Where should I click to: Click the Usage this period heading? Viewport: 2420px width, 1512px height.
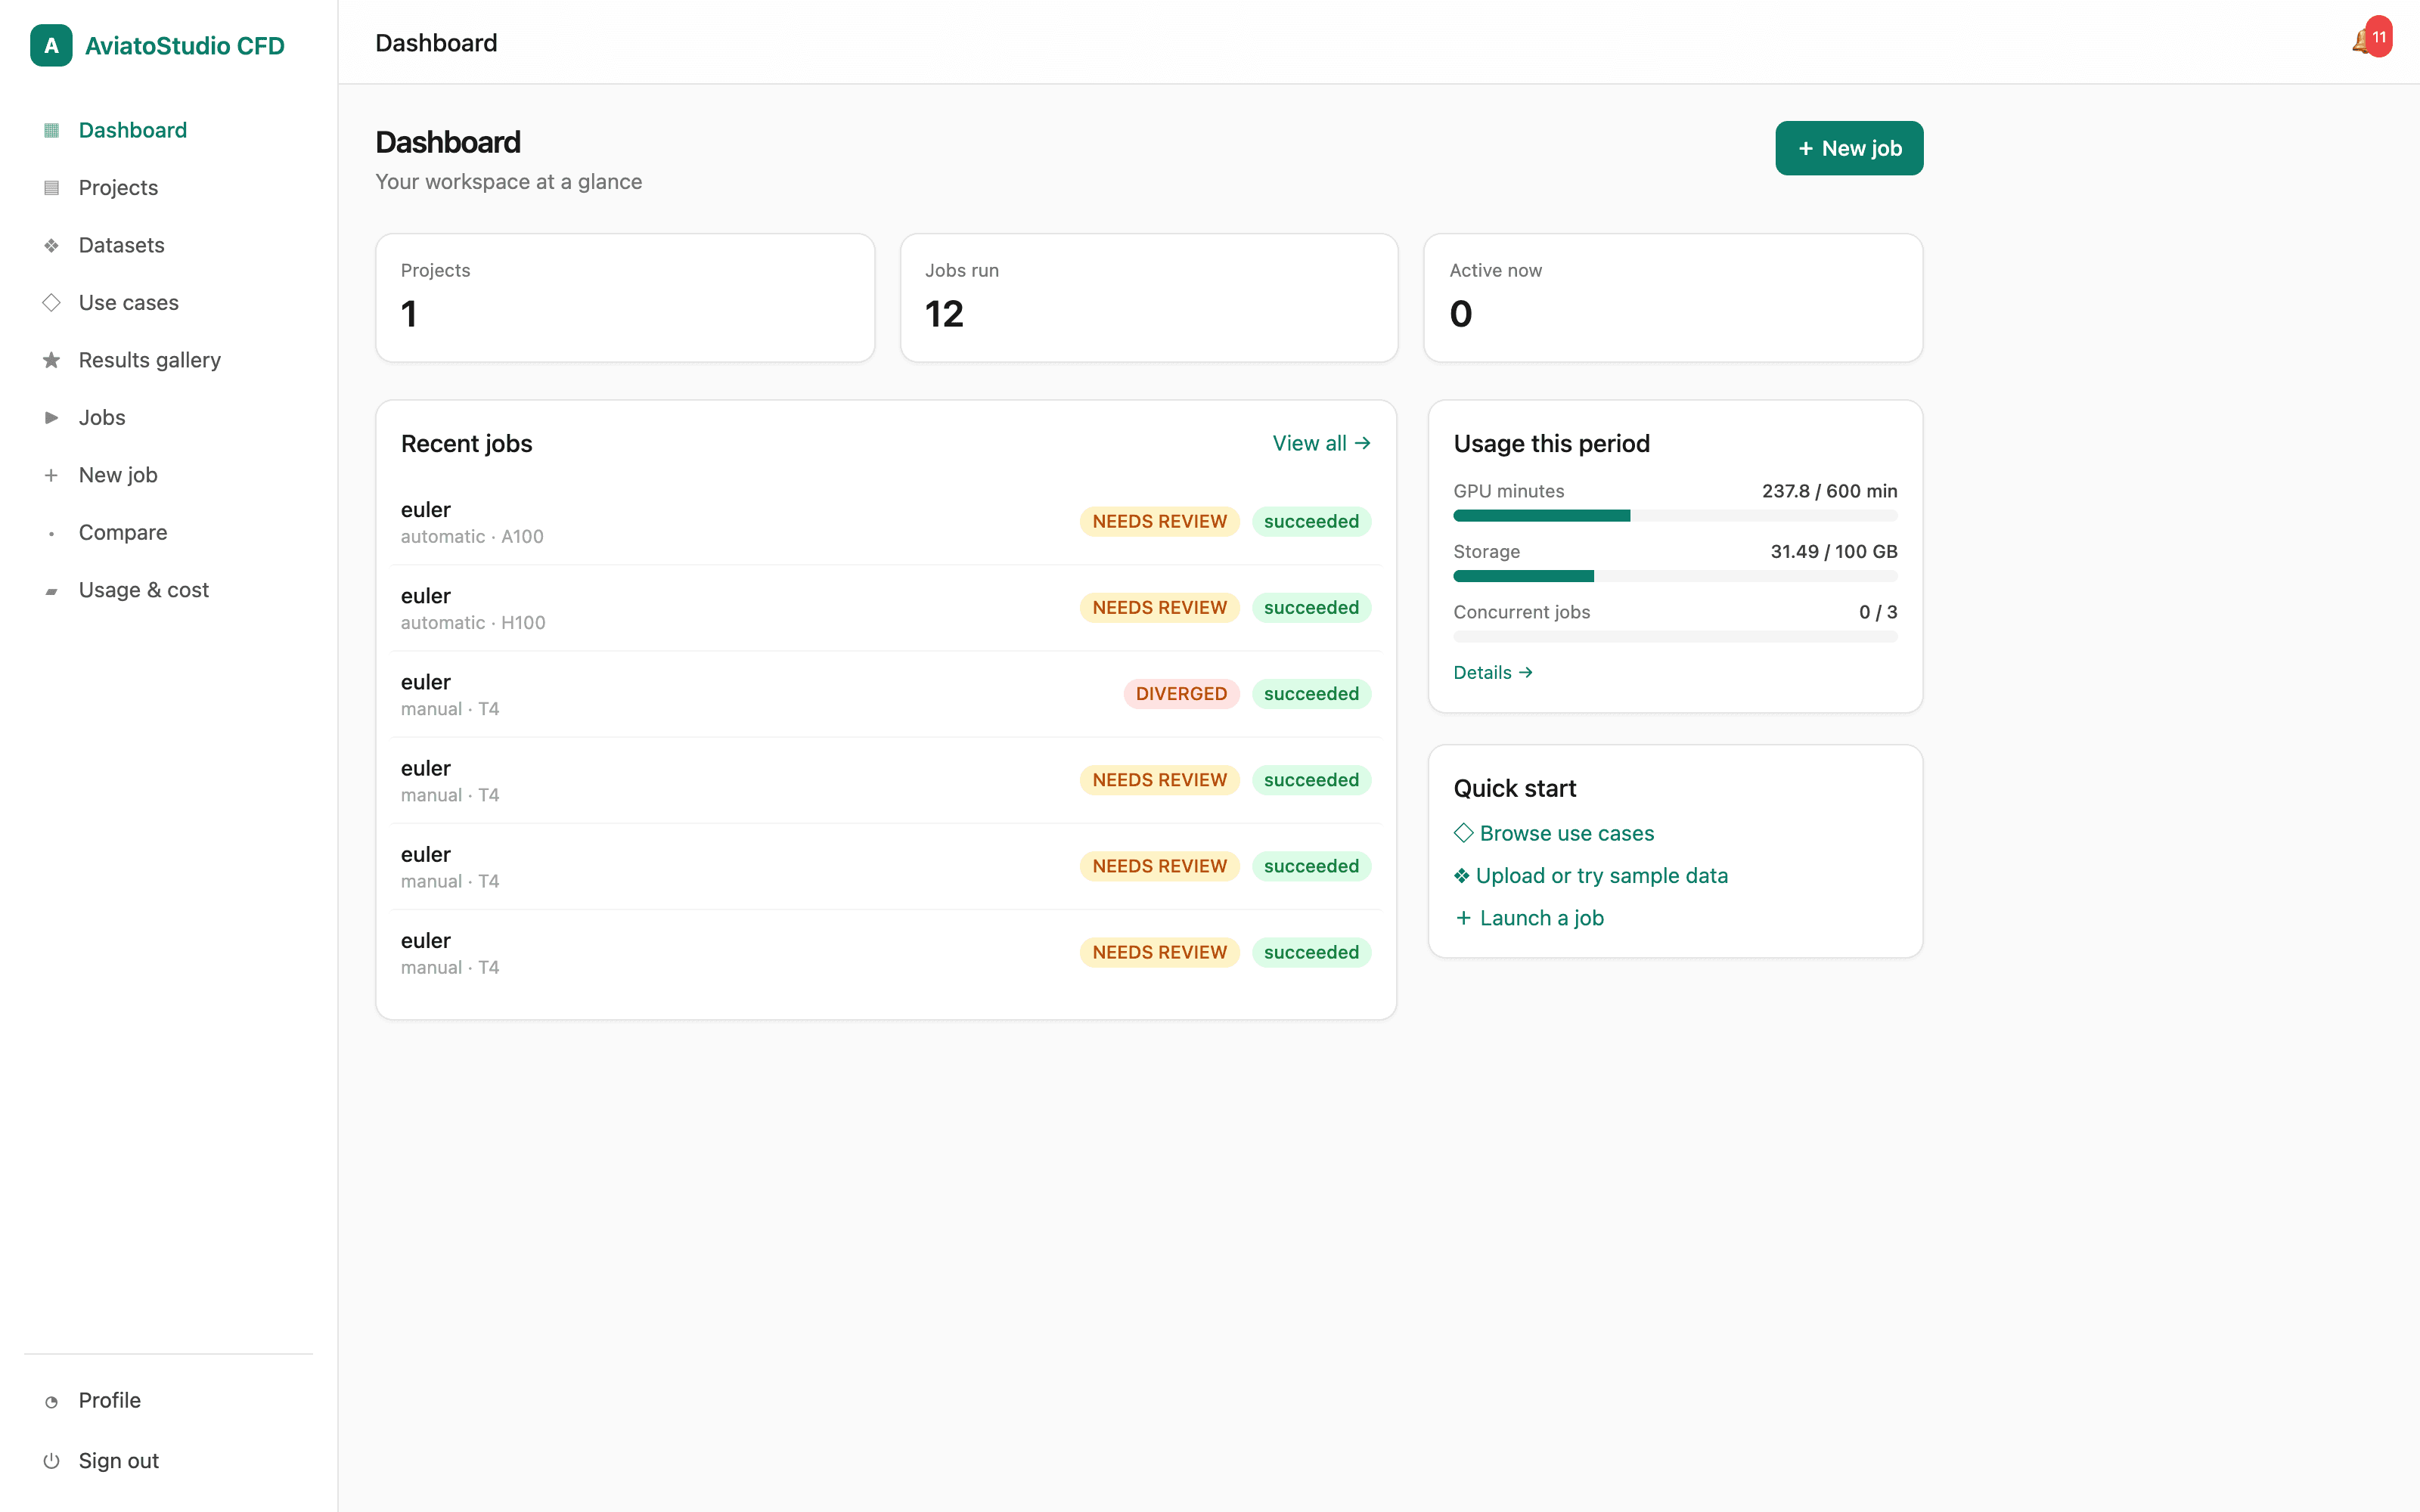point(1551,444)
